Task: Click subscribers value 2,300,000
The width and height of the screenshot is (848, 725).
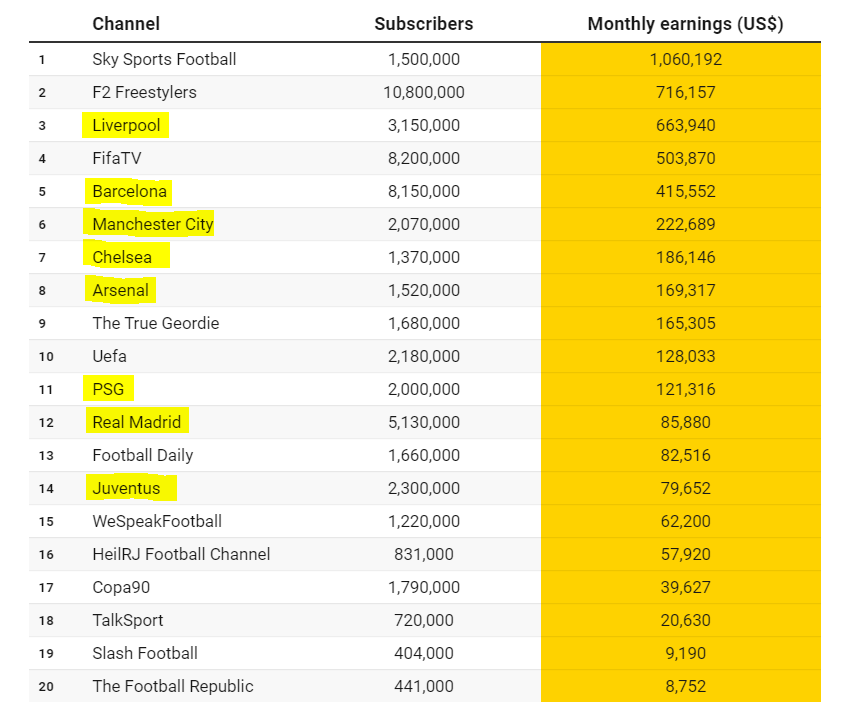Action: click(x=423, y=488)
